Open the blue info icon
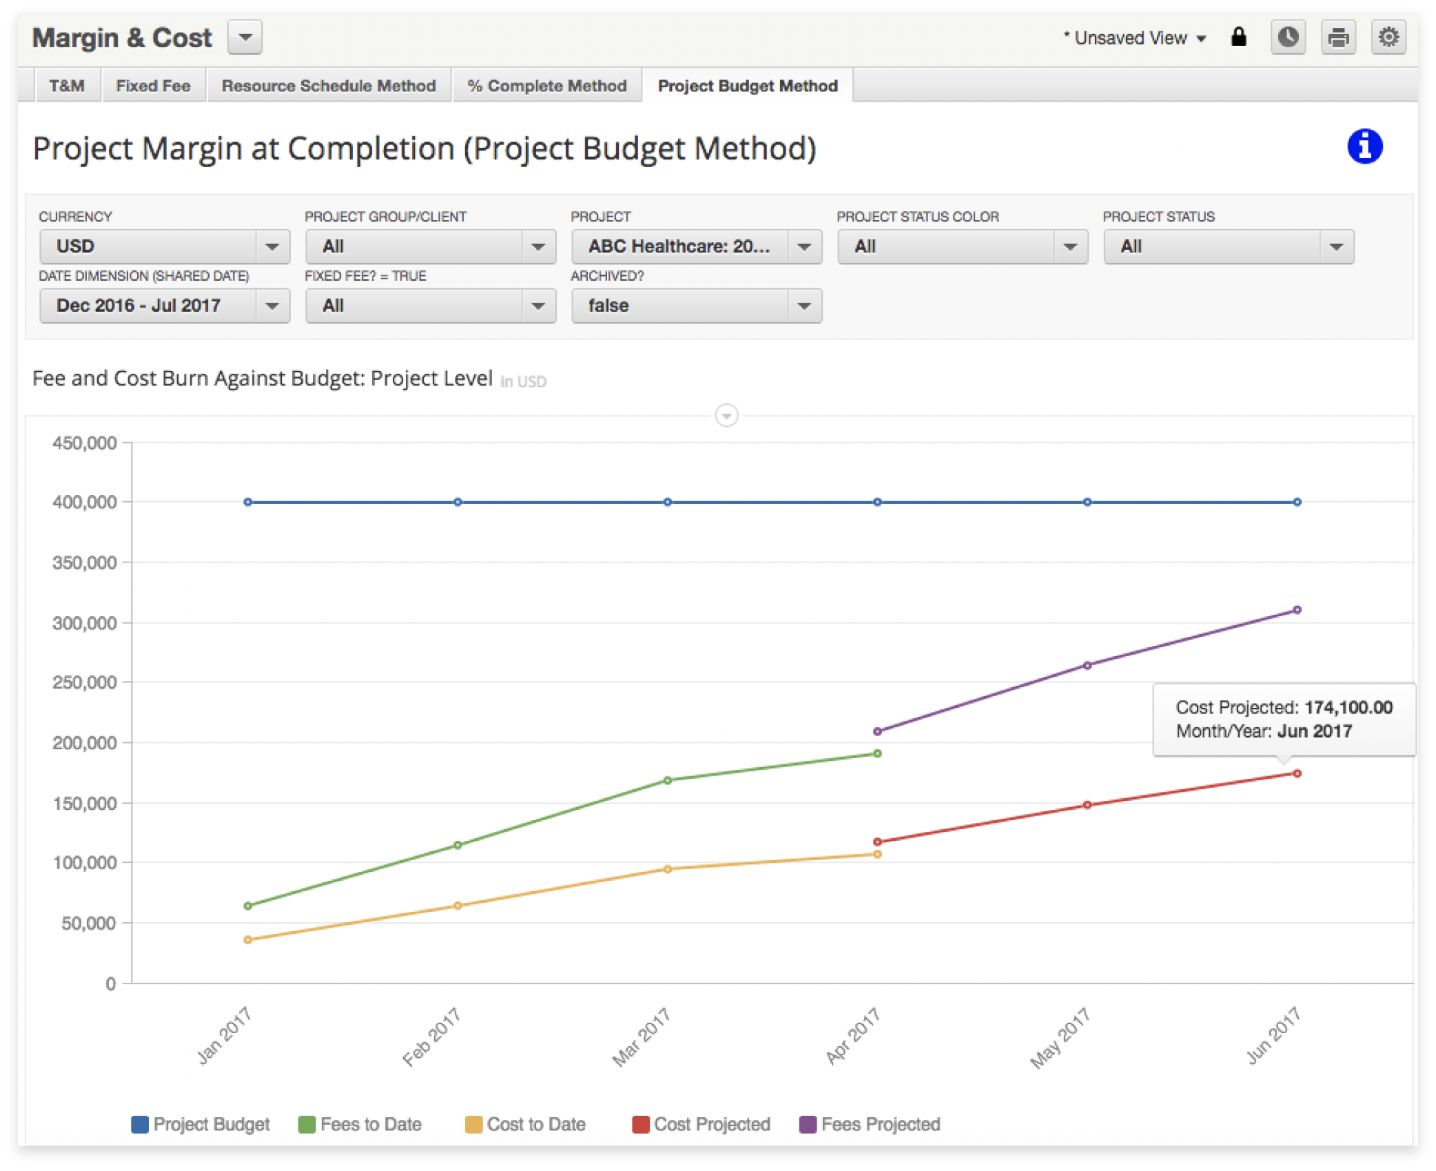 click(1364, 147)
